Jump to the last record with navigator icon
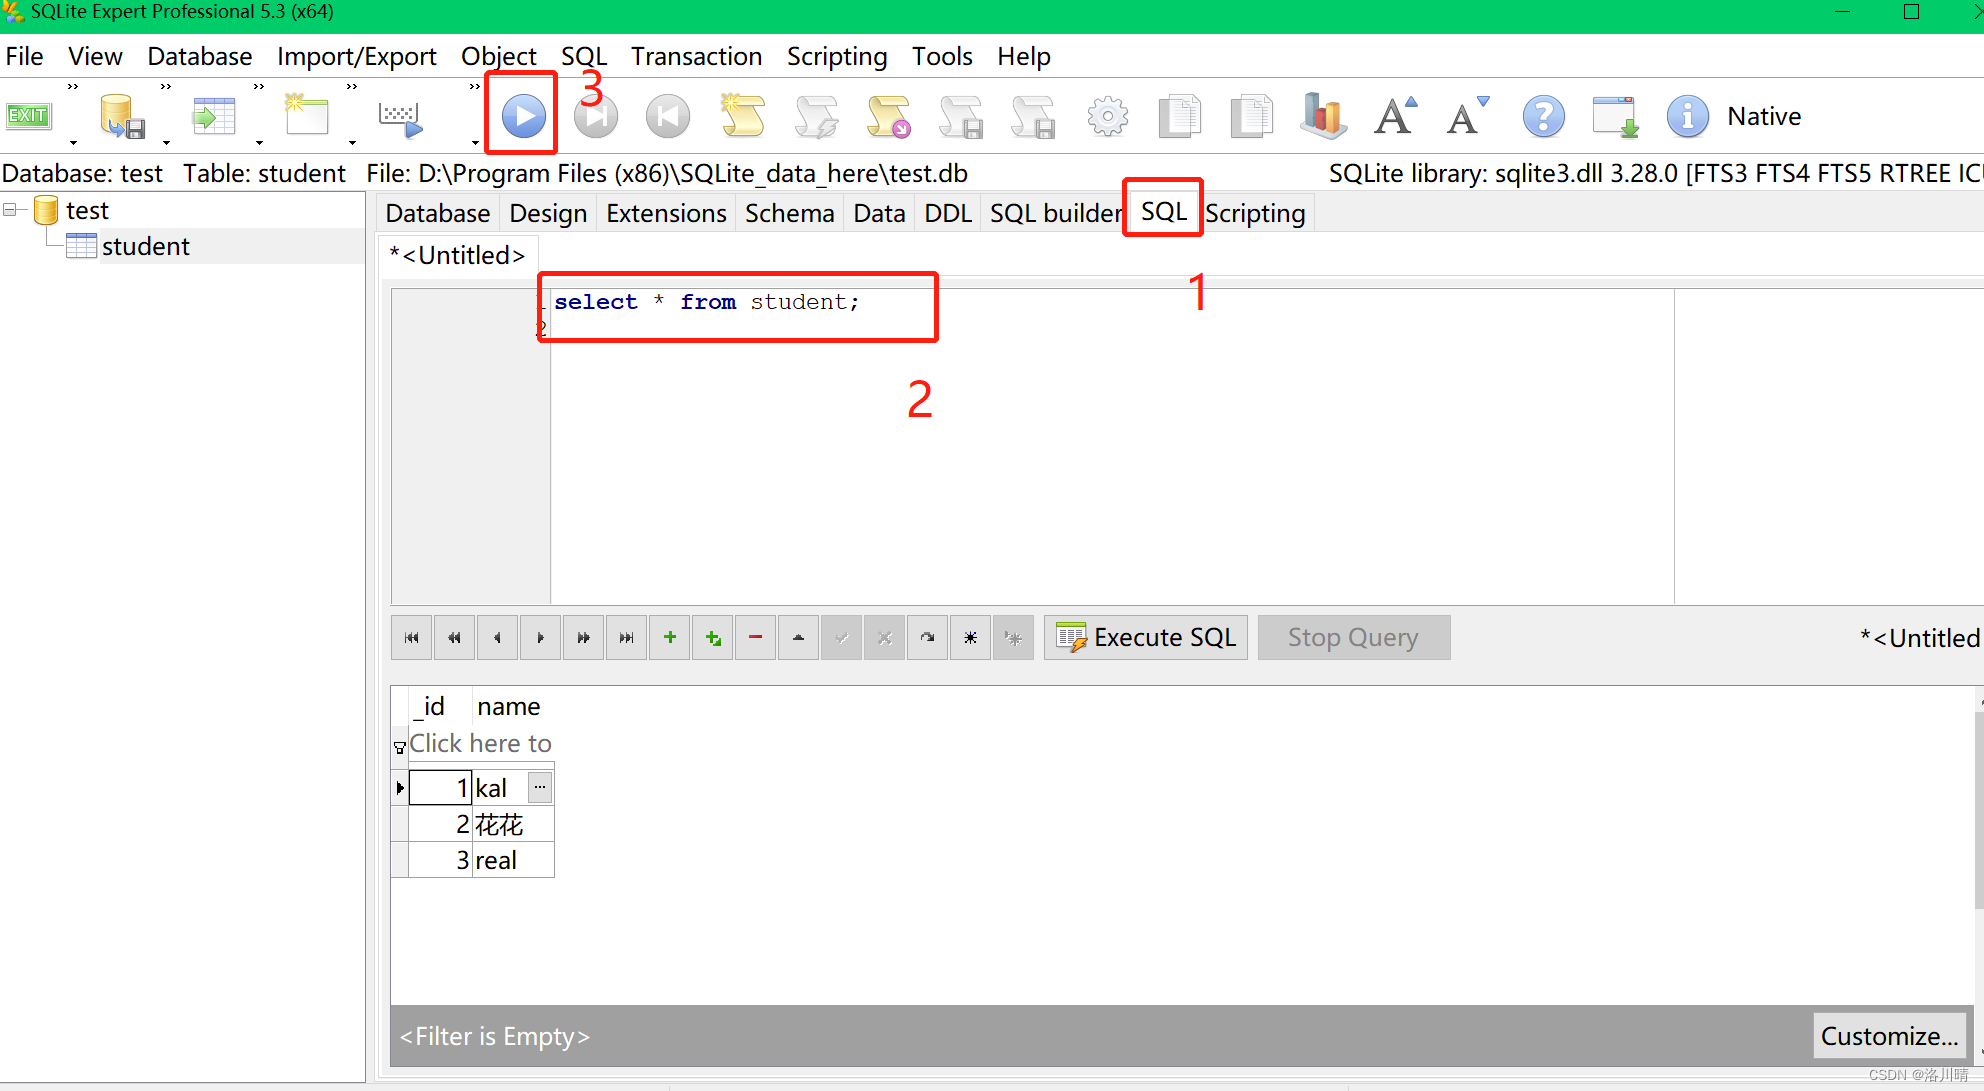This screenshot has height=1091, width=1984. [626, 637]
